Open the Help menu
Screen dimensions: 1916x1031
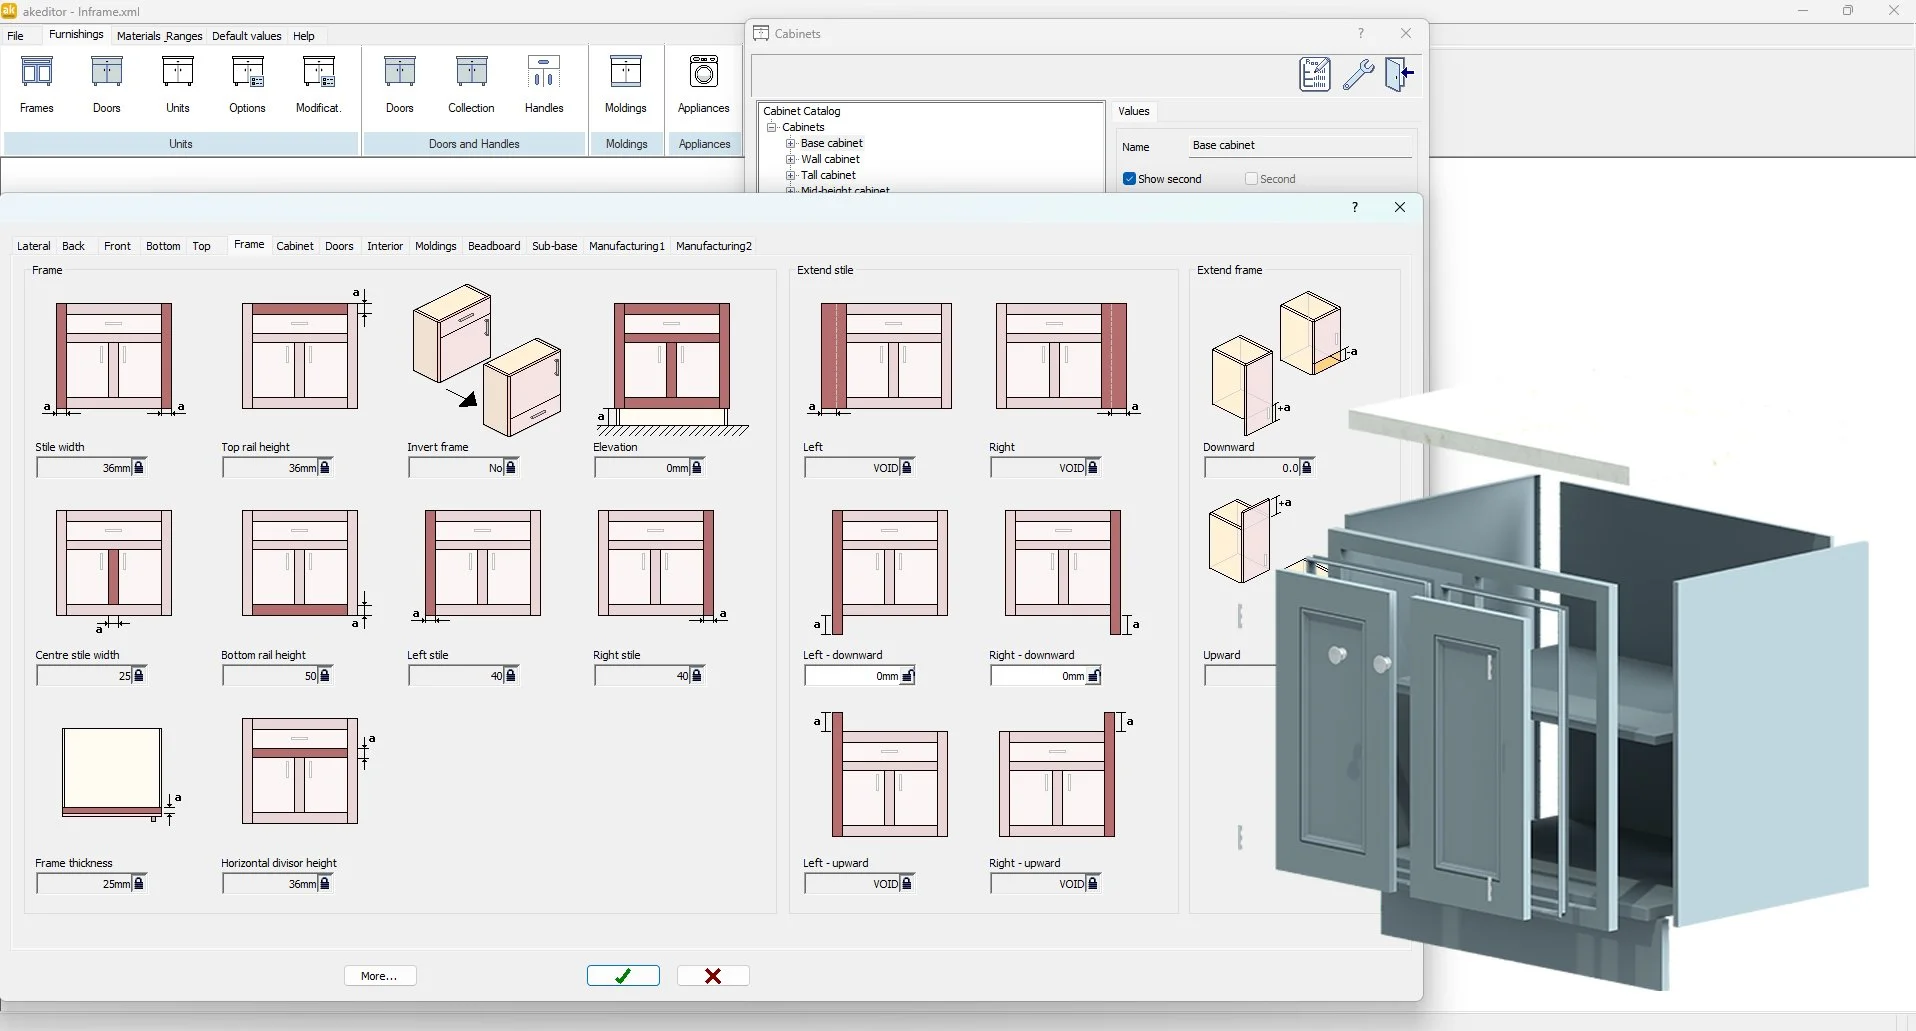coord(304,36)
